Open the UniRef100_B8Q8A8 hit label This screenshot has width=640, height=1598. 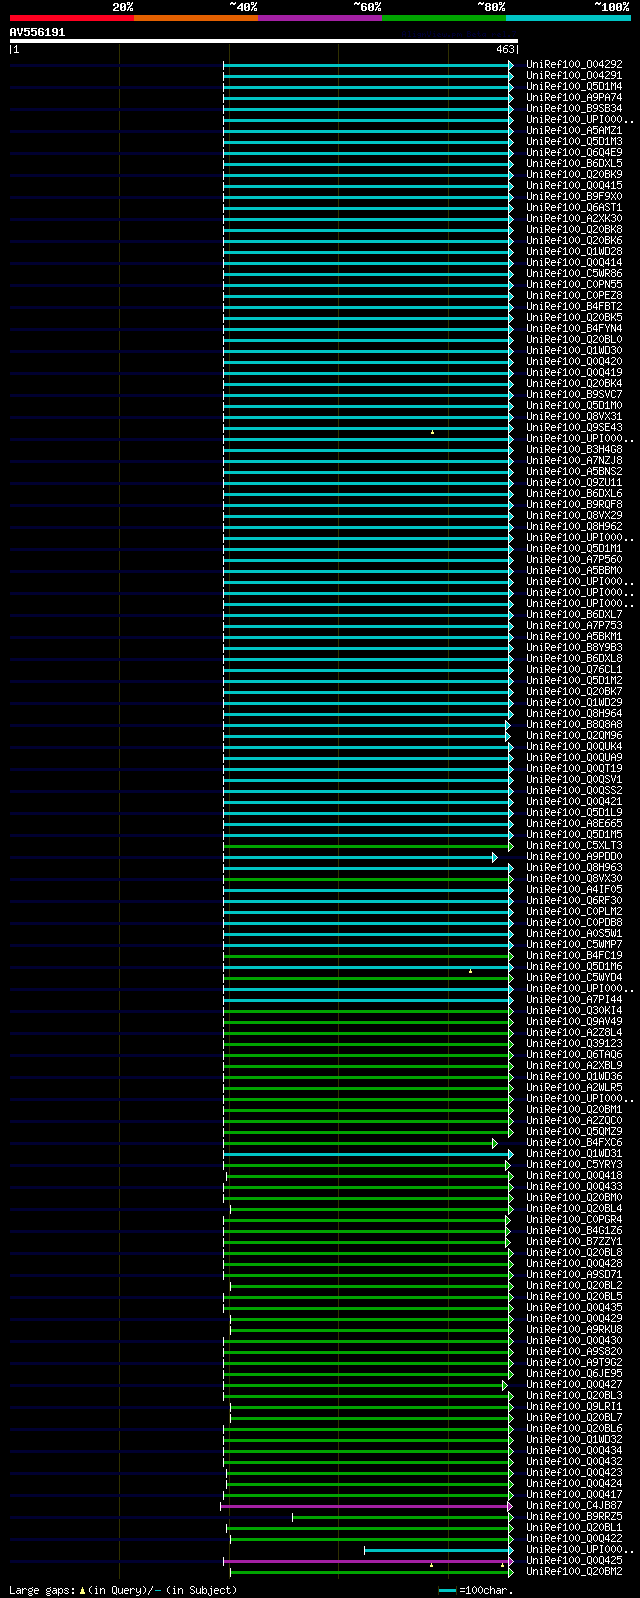coord(574,725)
